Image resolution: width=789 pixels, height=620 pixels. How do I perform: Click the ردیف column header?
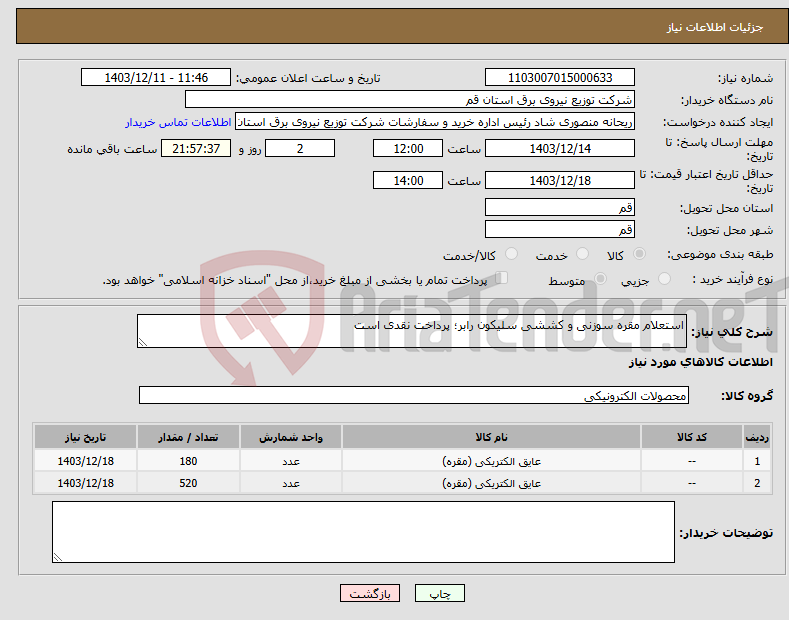click(x=757, y=437)
